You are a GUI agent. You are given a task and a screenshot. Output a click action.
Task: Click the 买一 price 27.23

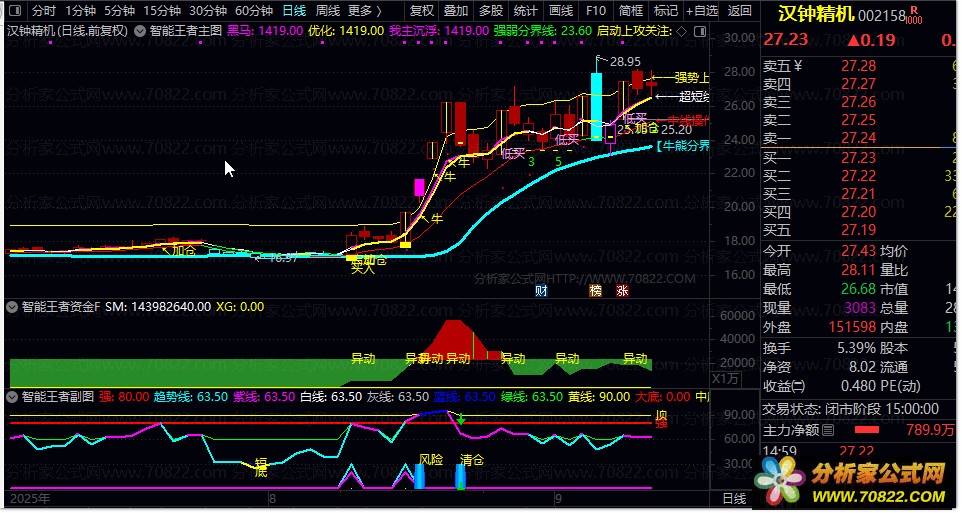858,159
